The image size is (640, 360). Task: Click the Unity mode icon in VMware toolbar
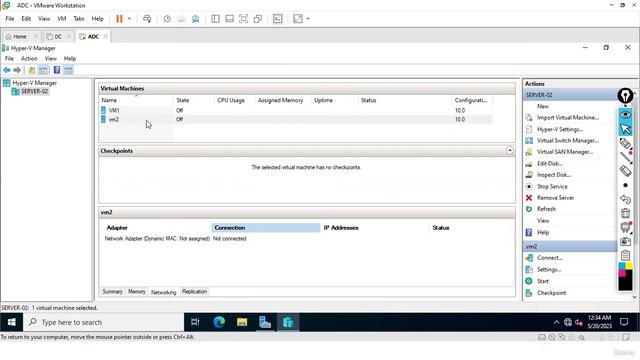click(258, 19)
